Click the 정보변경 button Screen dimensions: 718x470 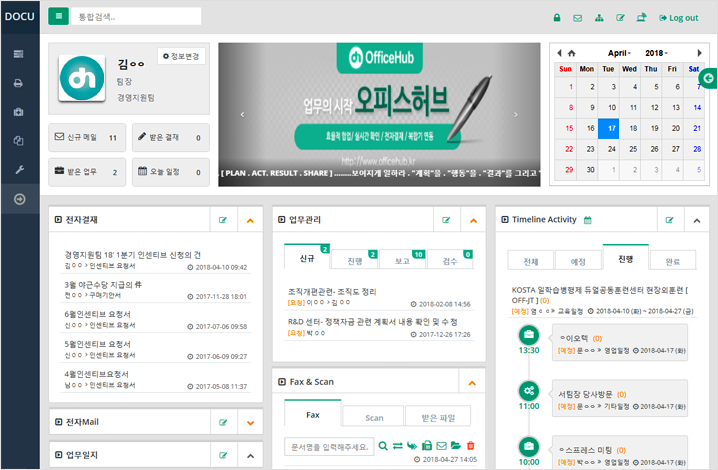(x=181, y=56)
